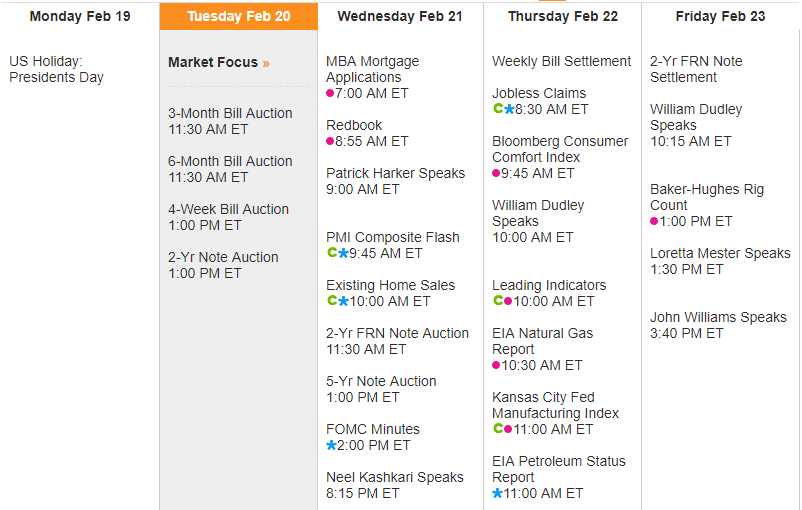Click the green C icon by Leading Indicators
Viewport: 802px width, 510px height.
[497, 301]
